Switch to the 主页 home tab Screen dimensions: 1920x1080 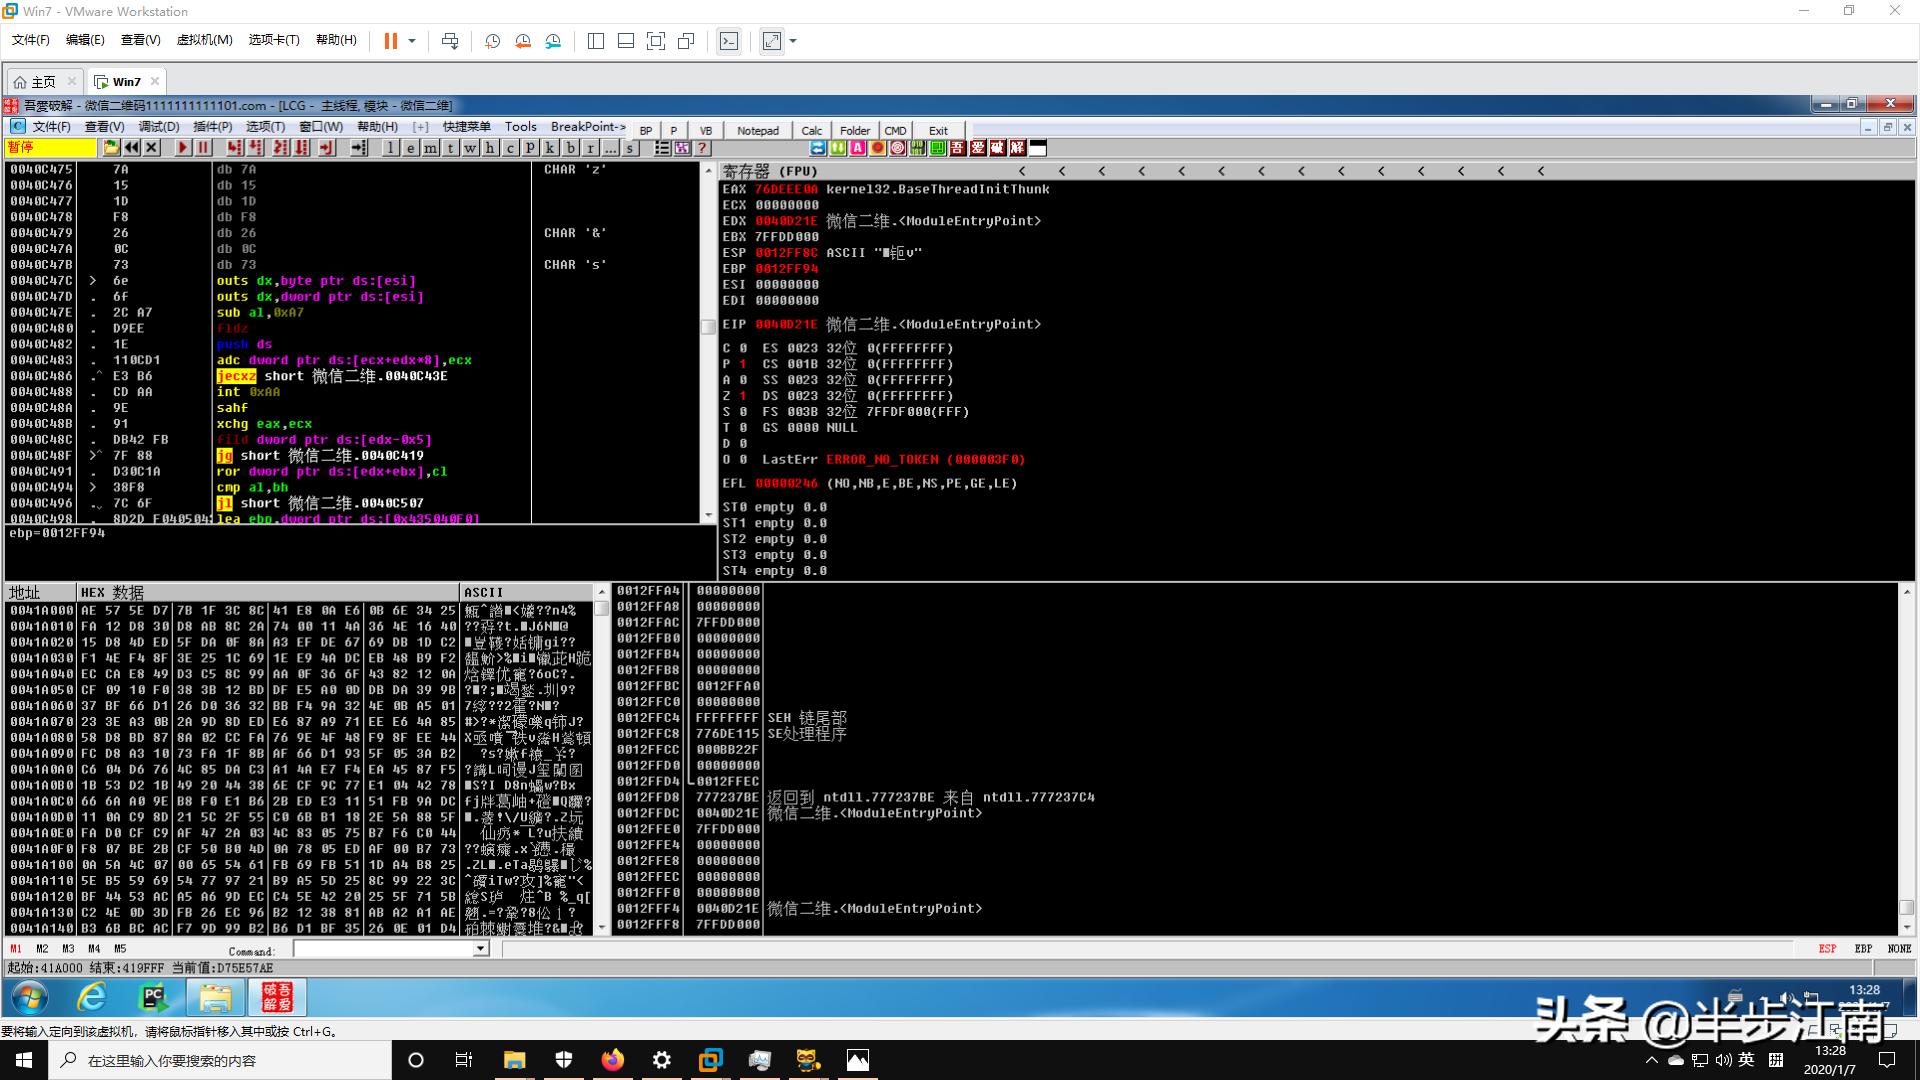[x=43, y=82]
